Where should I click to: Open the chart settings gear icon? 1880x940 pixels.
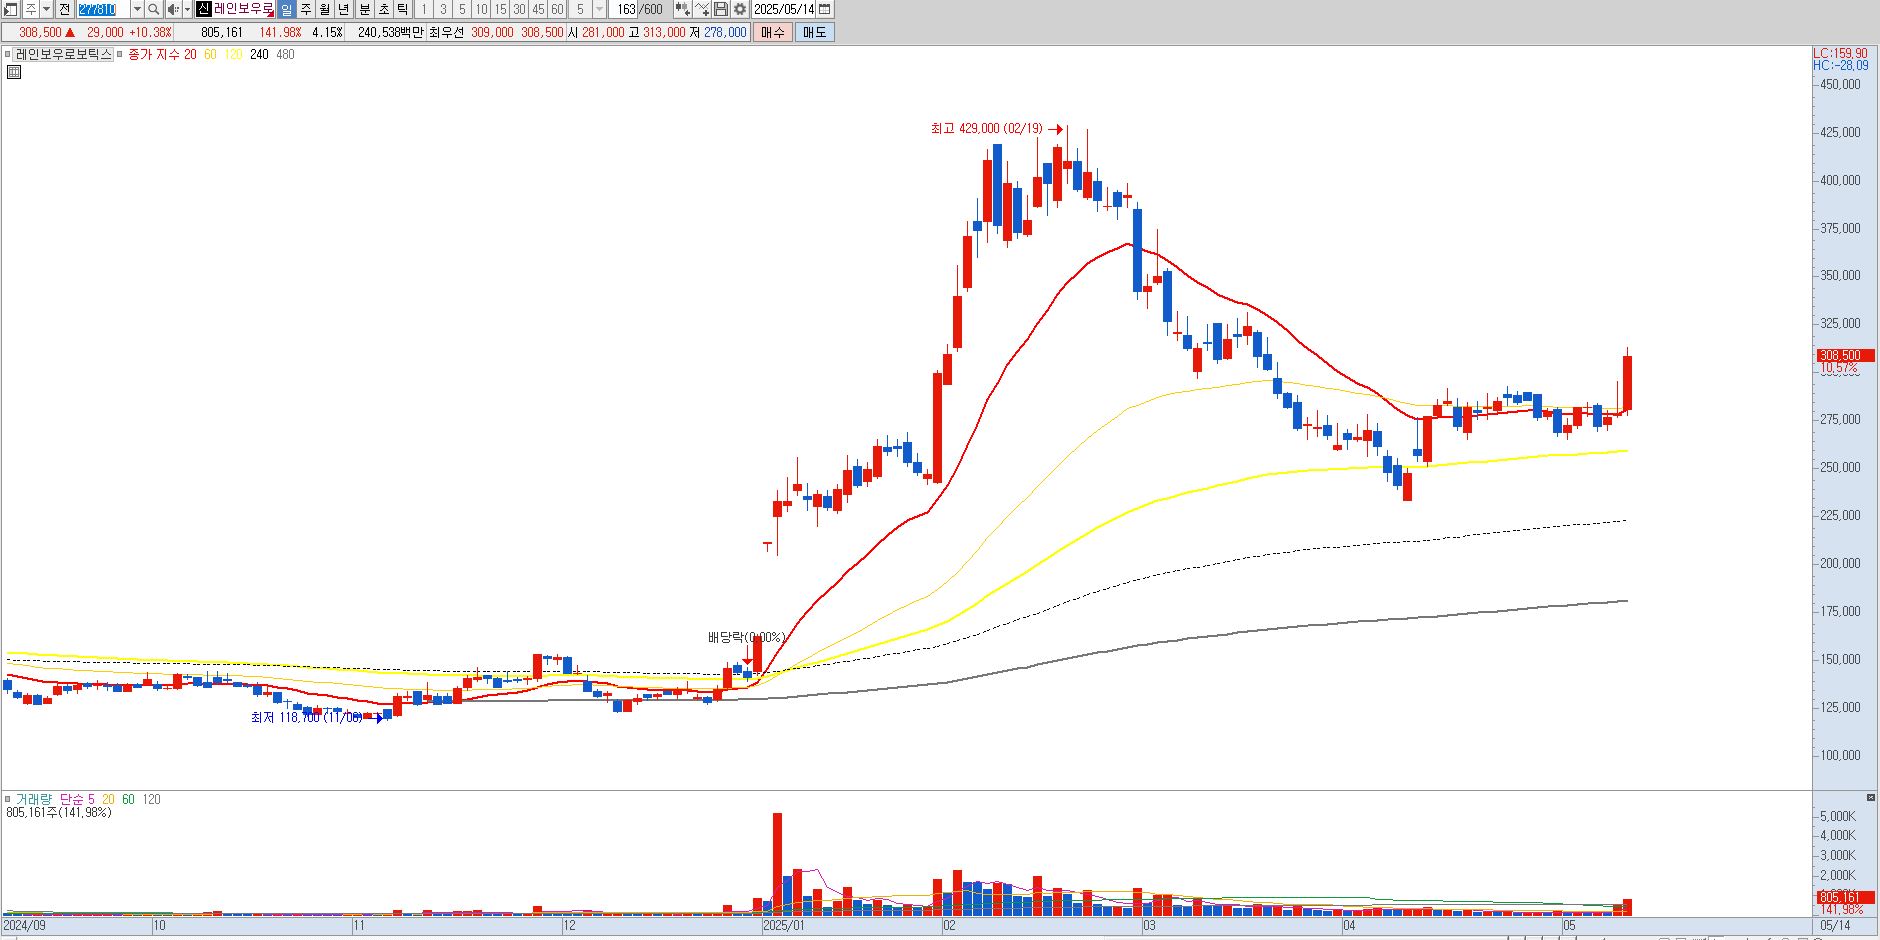[x=739, y=9]
